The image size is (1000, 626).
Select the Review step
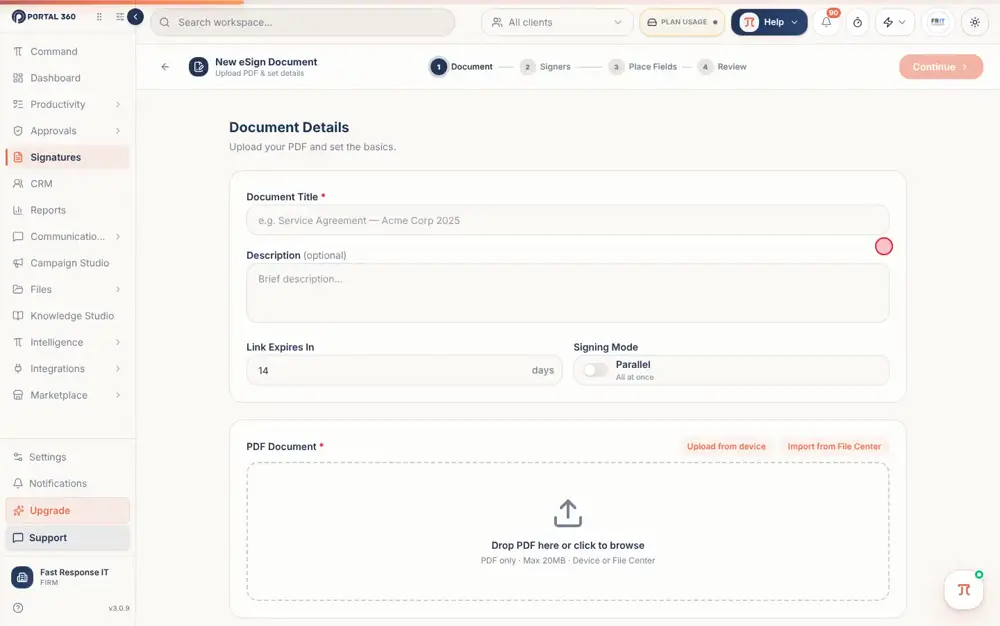723,67
